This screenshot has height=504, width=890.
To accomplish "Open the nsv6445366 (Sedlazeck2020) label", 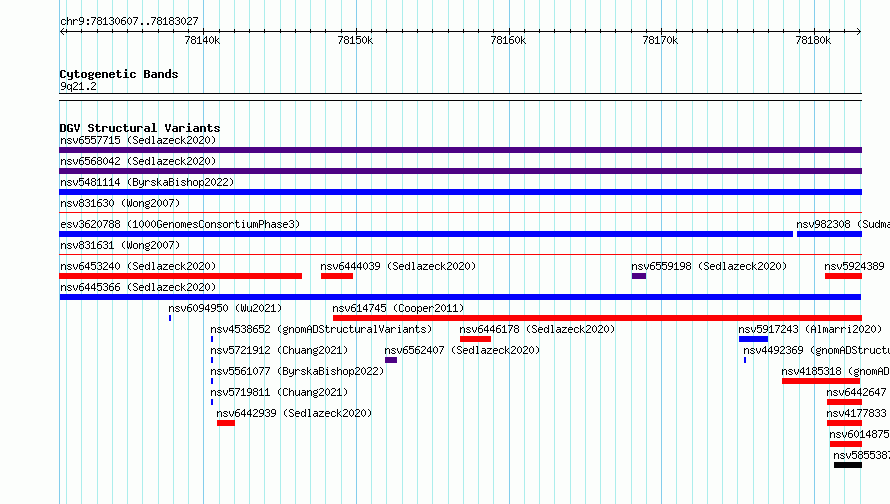I will [x=138, y=287].
